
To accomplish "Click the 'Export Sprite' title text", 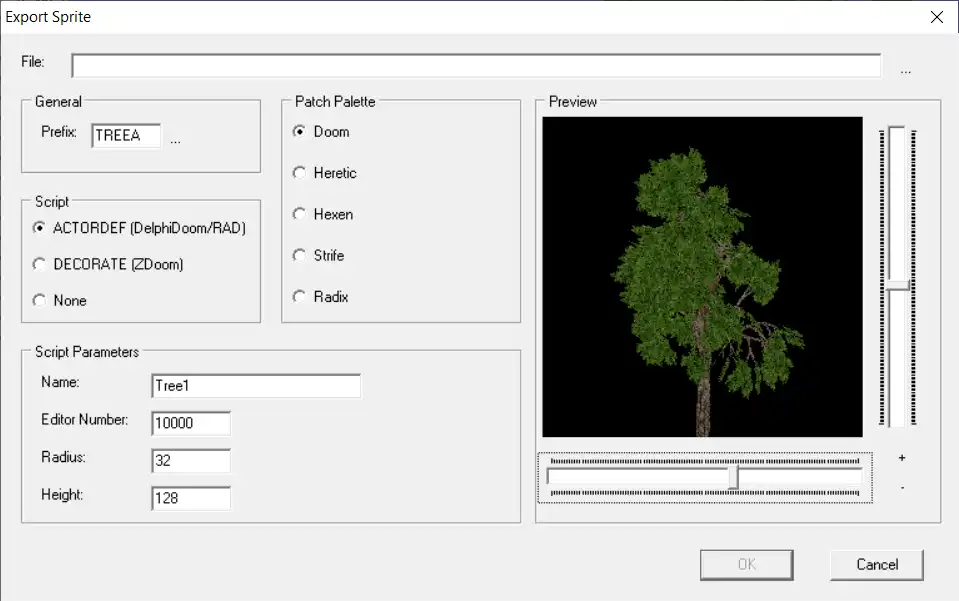I will (x=48, y=17).
